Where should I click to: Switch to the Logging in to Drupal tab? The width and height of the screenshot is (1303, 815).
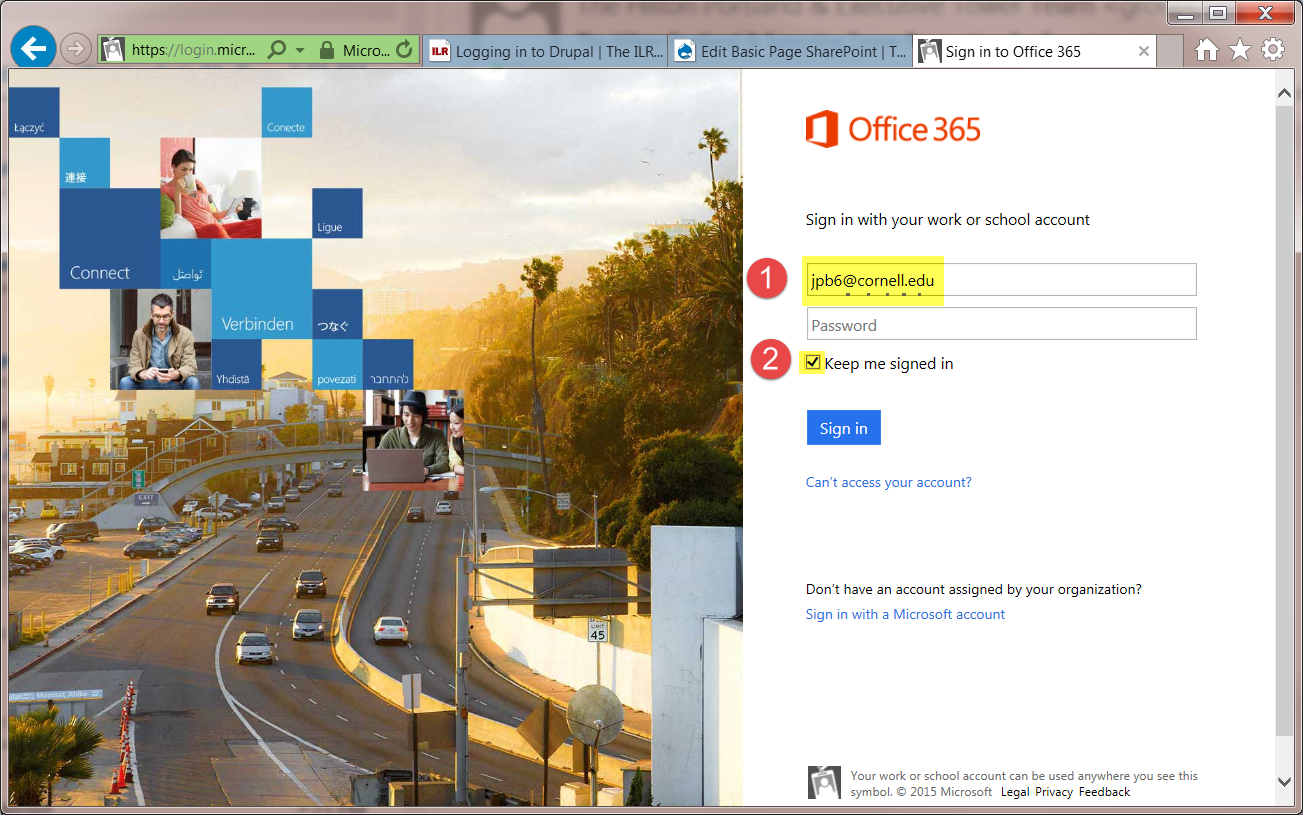pyautogui.click(x=545, y=52)
